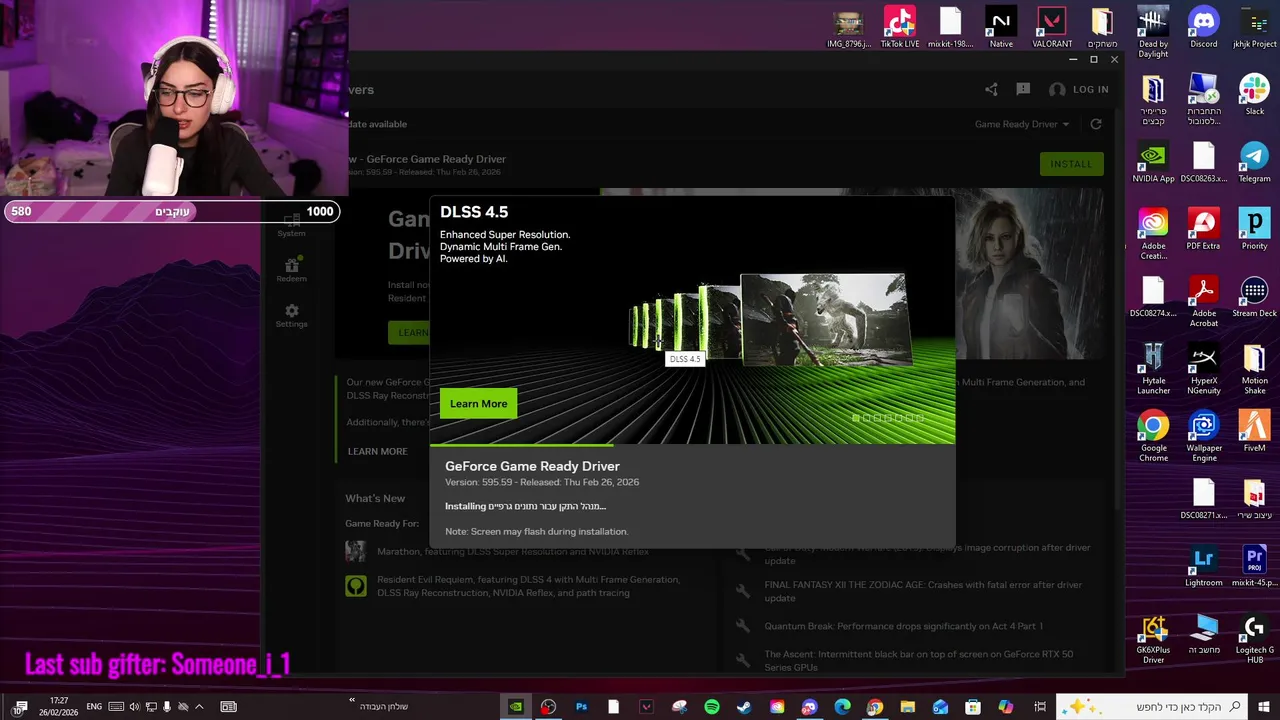Viewport: 1280px width, 720px height.
Task: Click Learn More on the DLSS 4.5 banner
Action: tap(478, 403)
